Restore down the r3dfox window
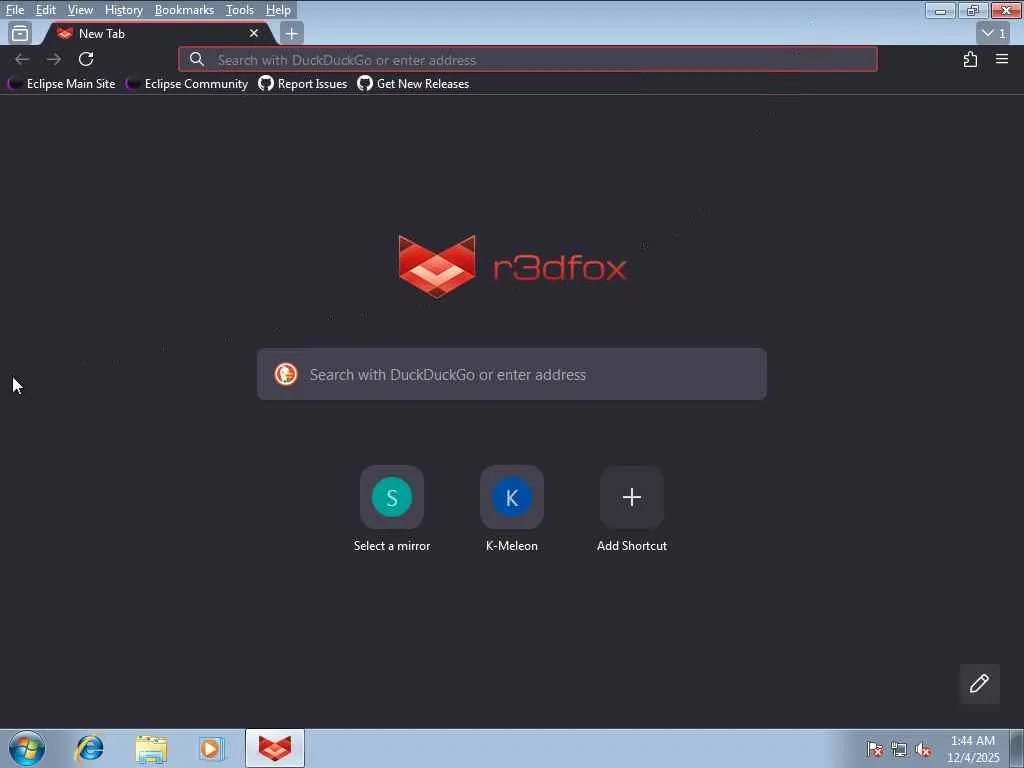 pos(973,10)
